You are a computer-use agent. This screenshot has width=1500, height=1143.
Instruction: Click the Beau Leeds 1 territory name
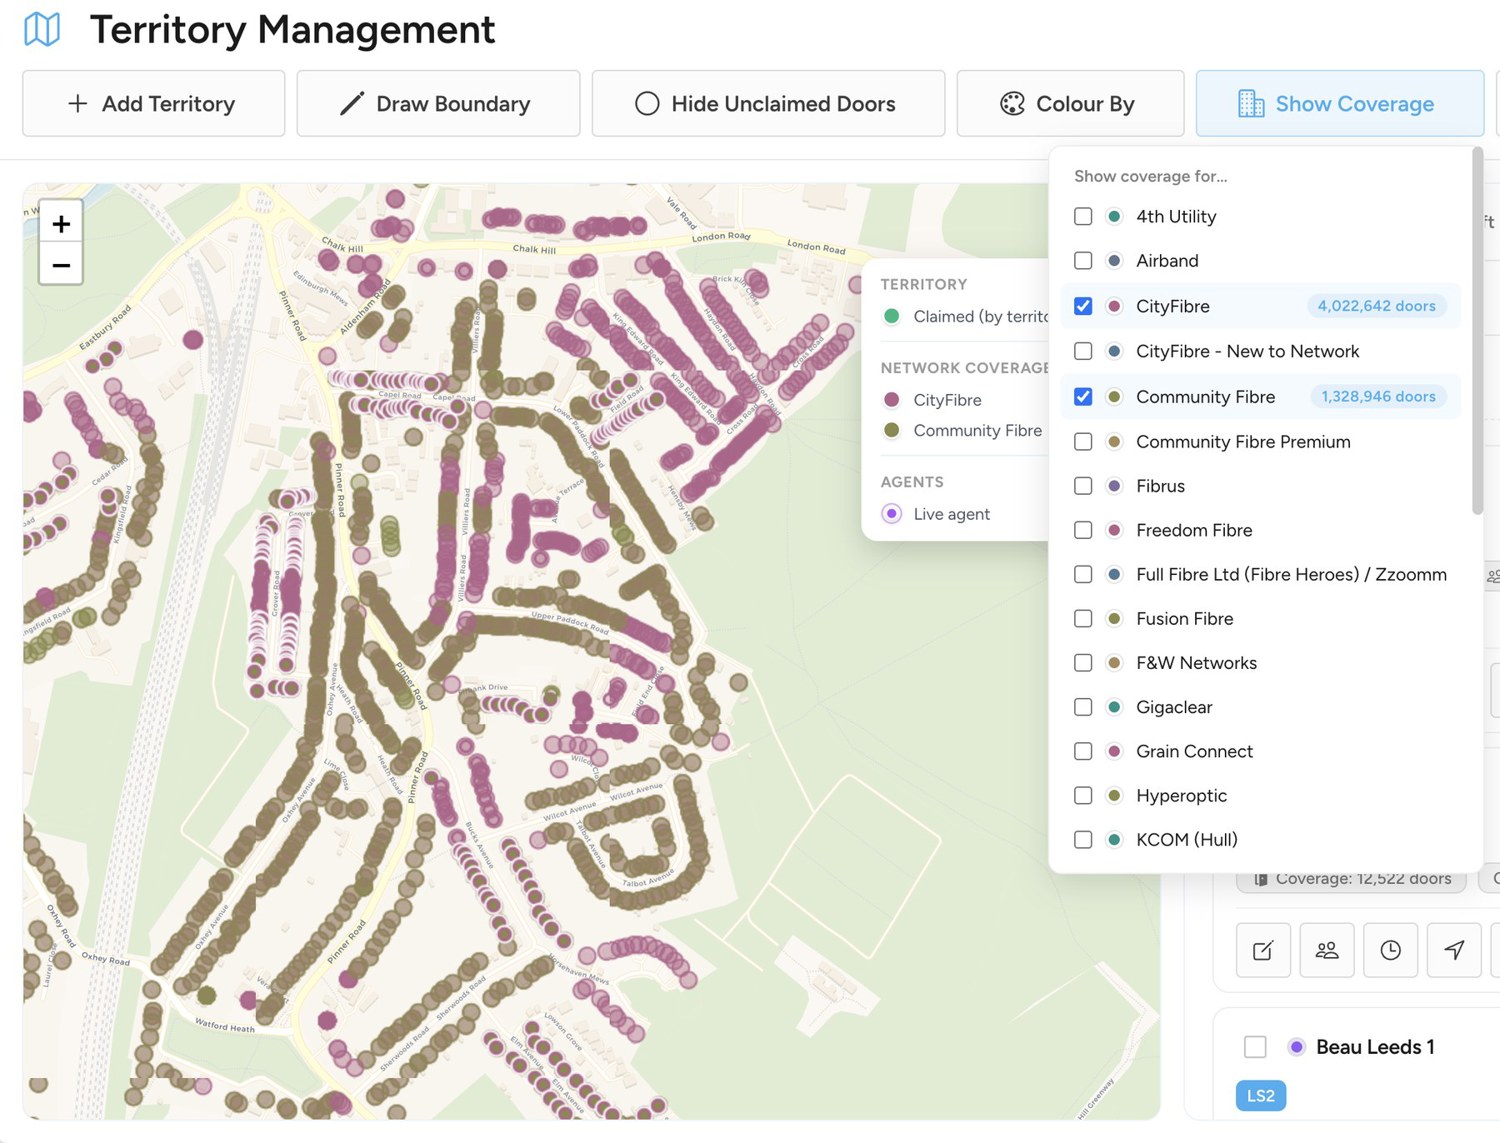click(x=1375, y=1047)
